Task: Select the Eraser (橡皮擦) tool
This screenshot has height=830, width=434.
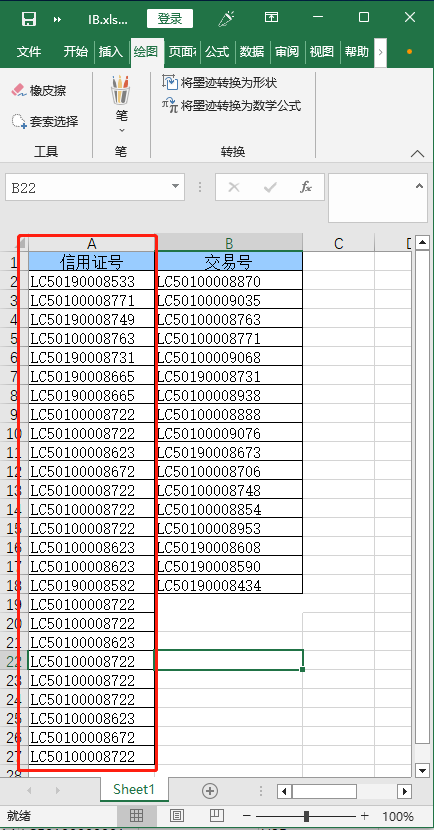Action: click(x=39, y=91)
